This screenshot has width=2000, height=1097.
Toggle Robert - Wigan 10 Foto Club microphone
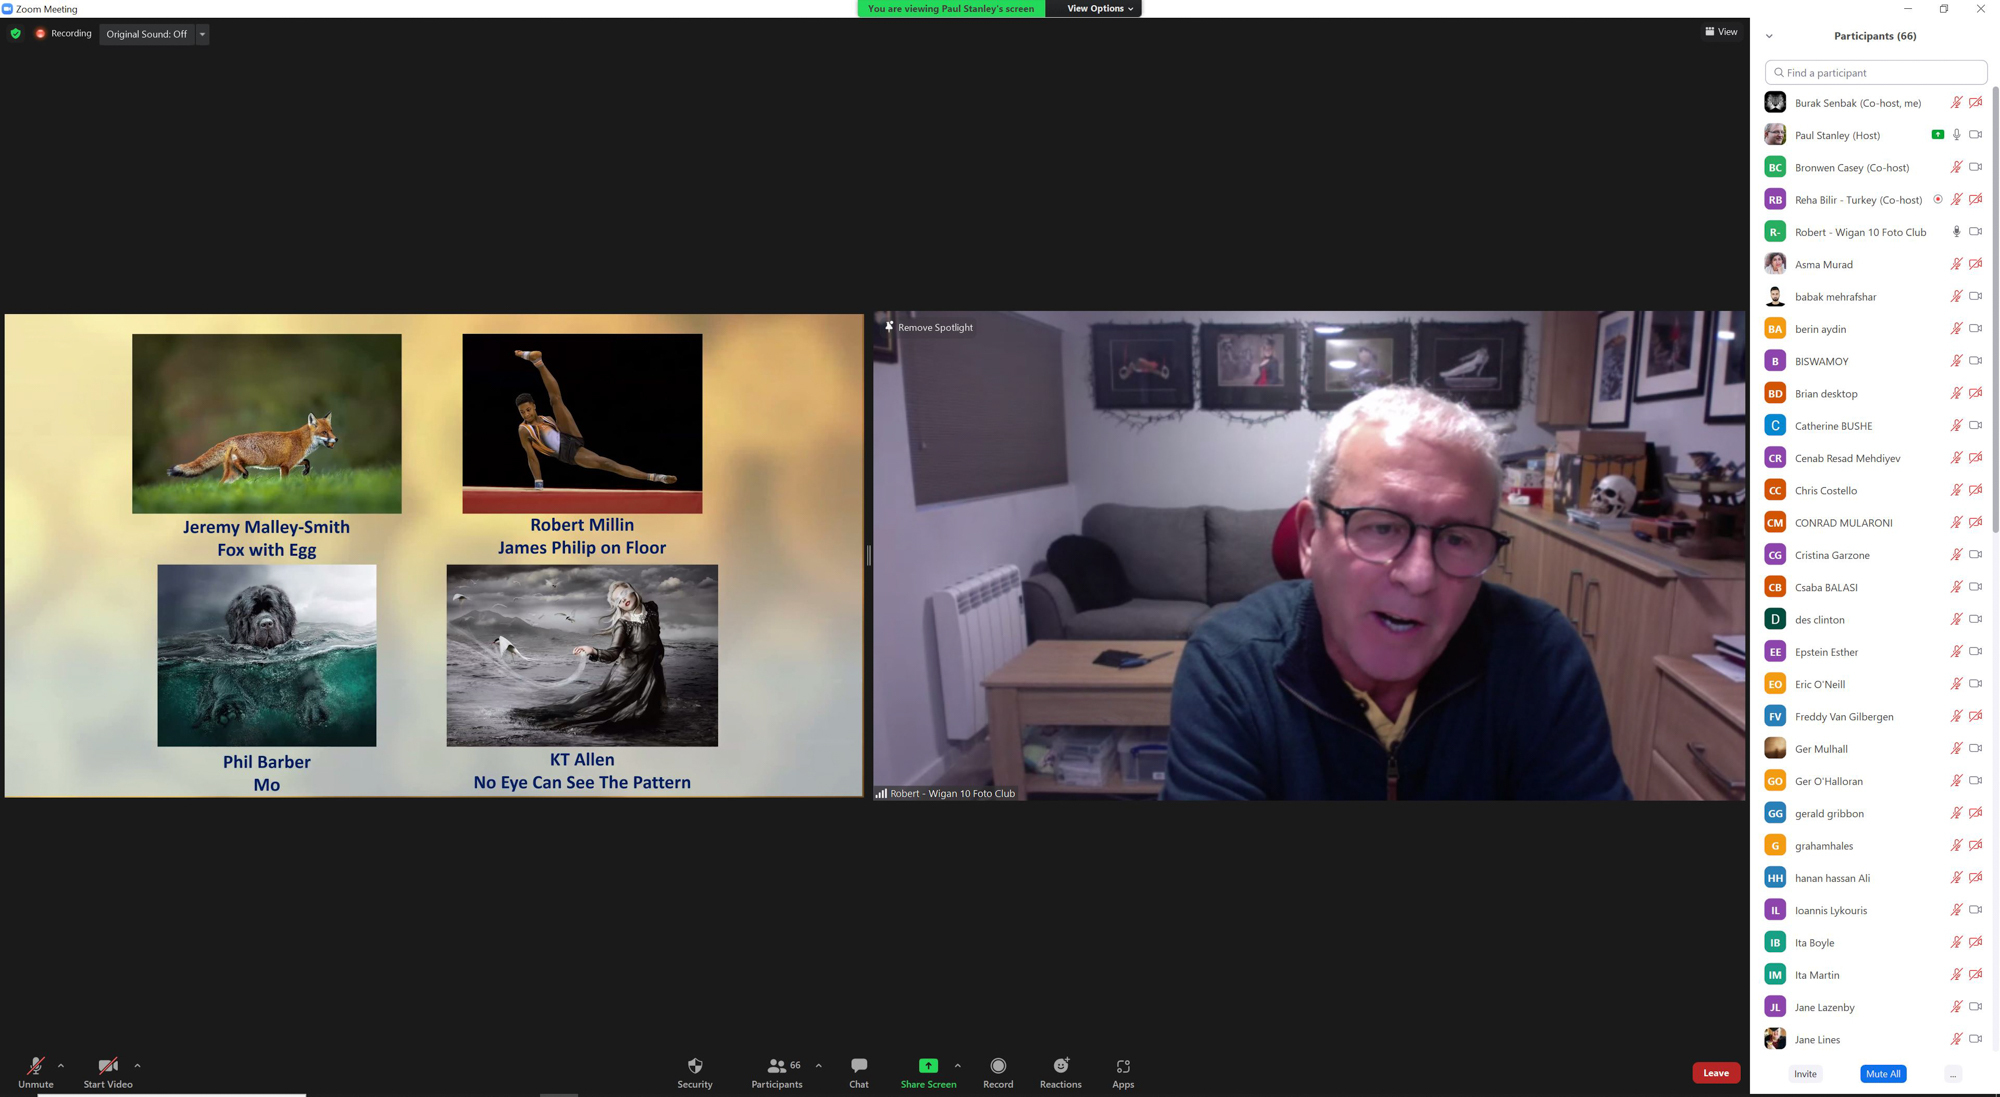click(x=1956, y=231)
